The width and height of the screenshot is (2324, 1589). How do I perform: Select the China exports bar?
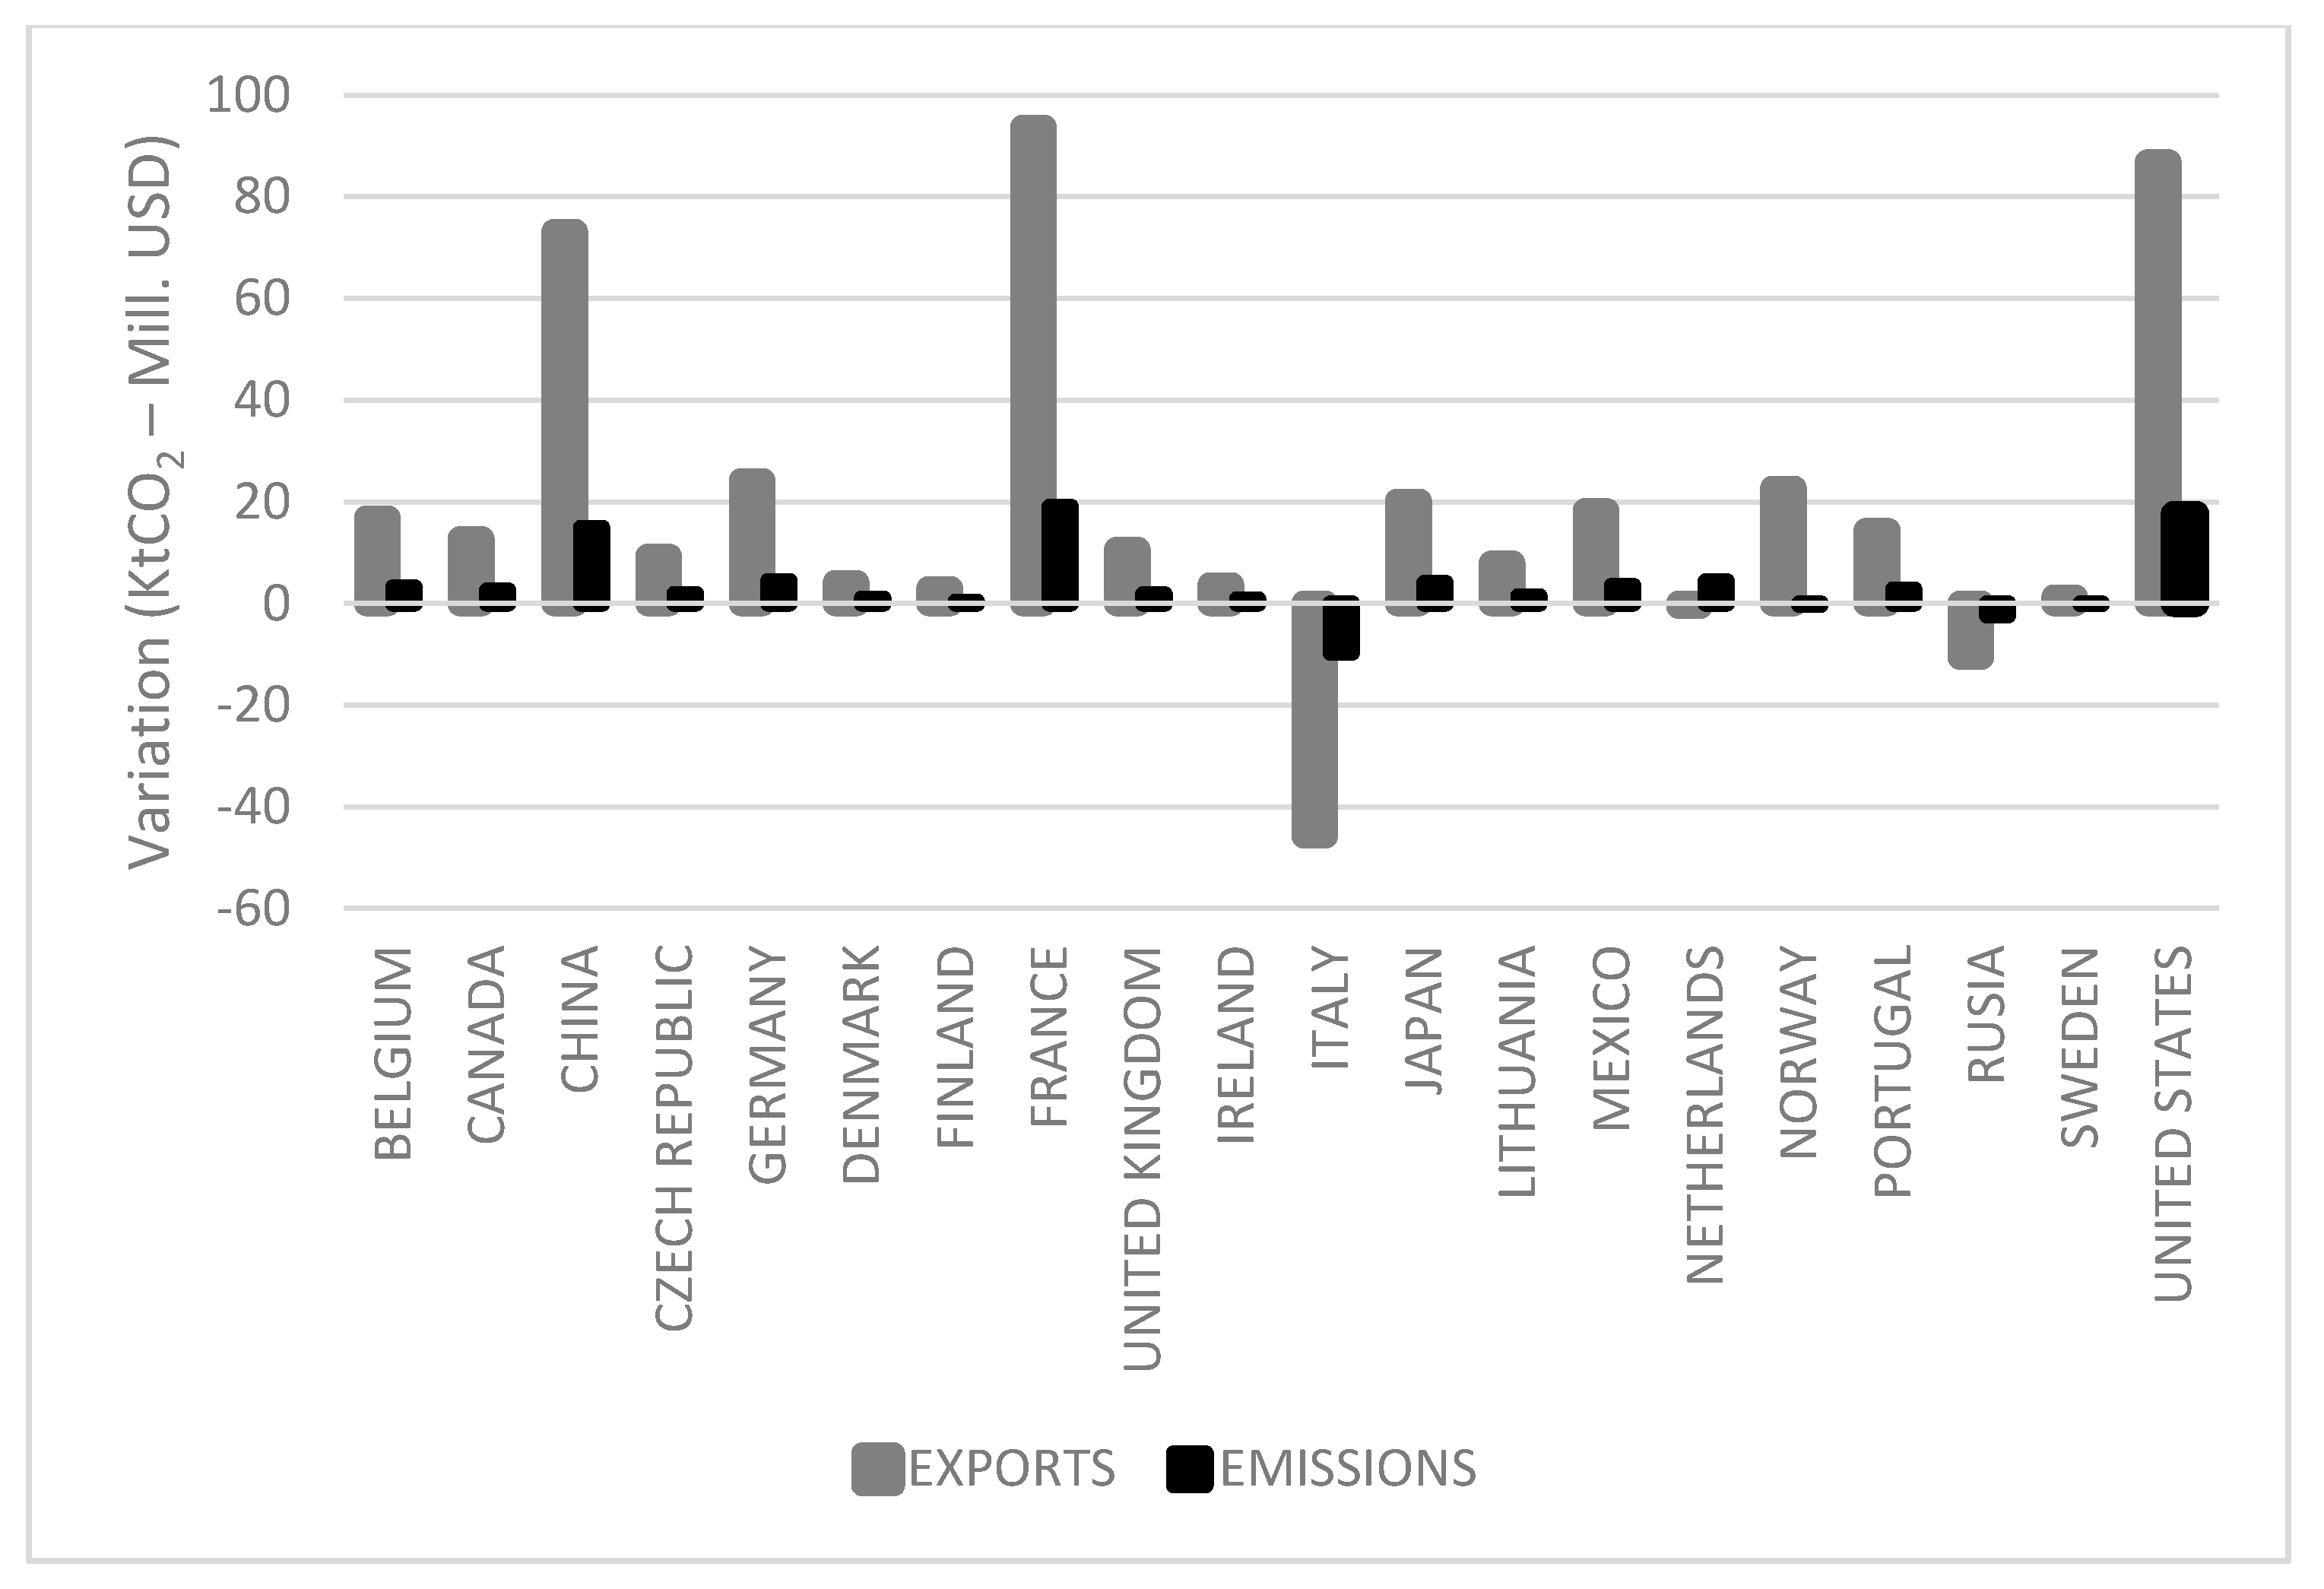(x=565, y=417)
